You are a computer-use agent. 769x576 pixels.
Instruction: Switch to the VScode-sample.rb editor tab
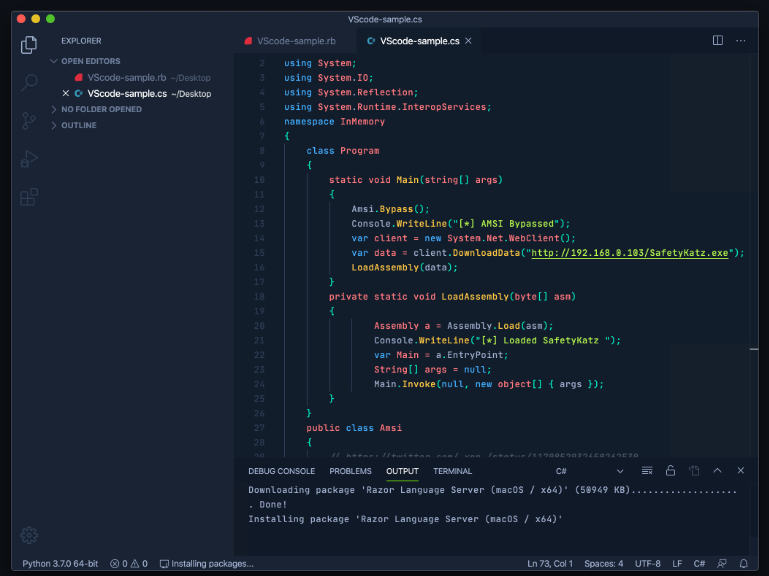[x=296, y=41]
